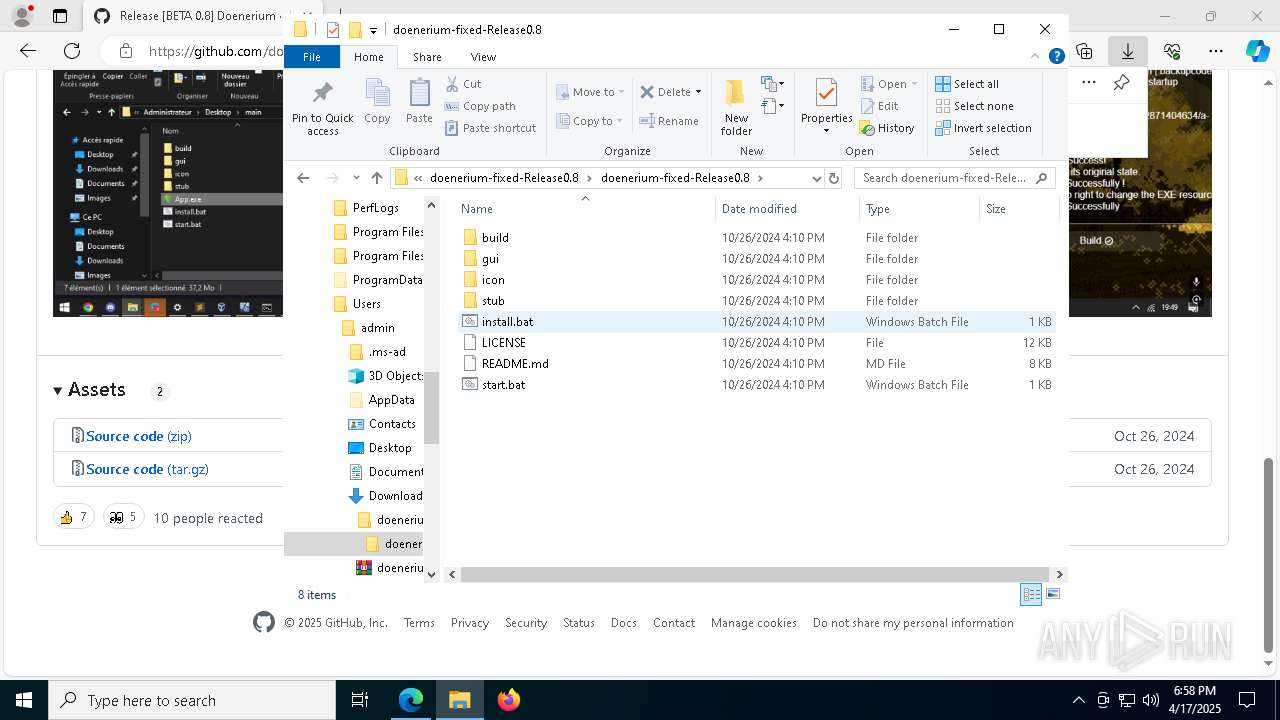Switch to the Home ribbon tab
The height and width of the screenshot is (720, 1280).
368,57
